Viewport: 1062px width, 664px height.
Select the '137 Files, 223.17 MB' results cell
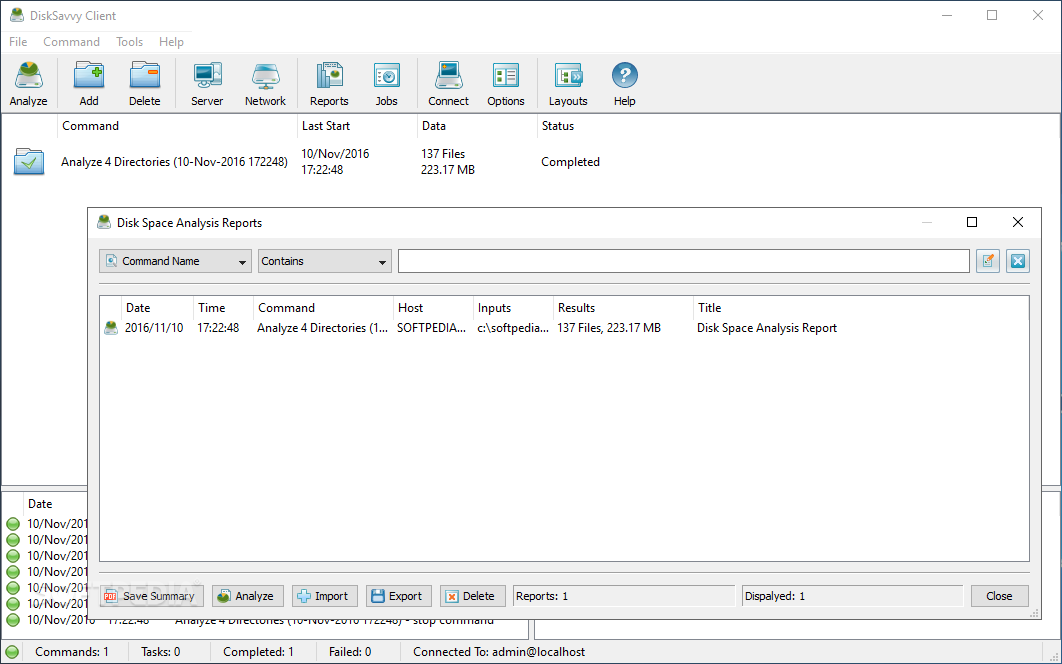pyautogui.click(x=609, y=328)
